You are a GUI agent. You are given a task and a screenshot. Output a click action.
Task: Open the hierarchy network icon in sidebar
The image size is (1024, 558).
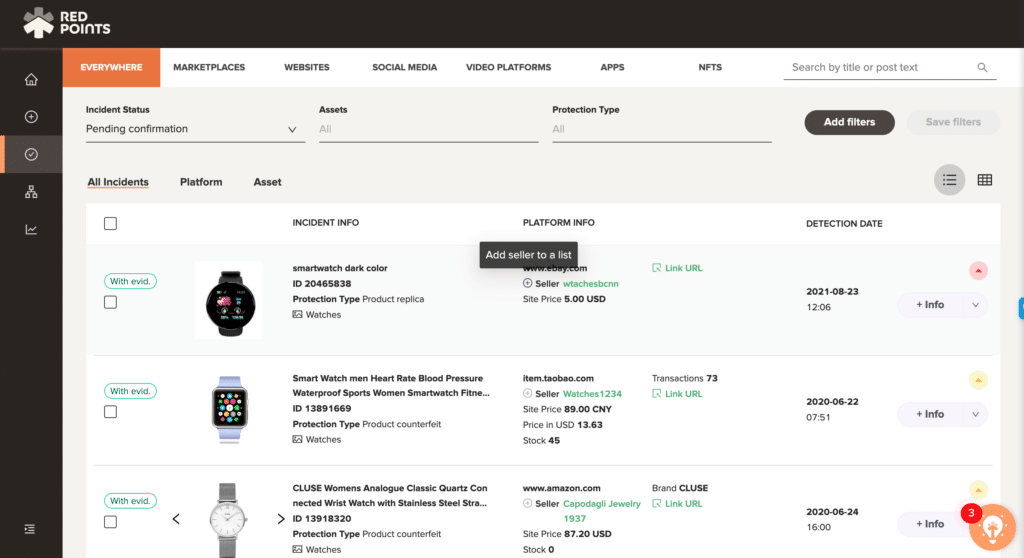click(31, 192)
